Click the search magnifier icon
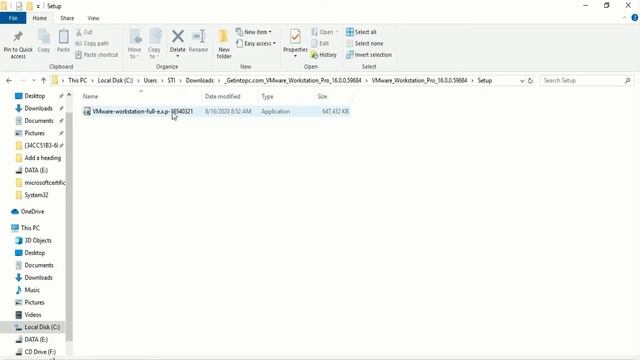Image resolution: width=640 pixels, height=360 pixels. (x=627, y=81)
